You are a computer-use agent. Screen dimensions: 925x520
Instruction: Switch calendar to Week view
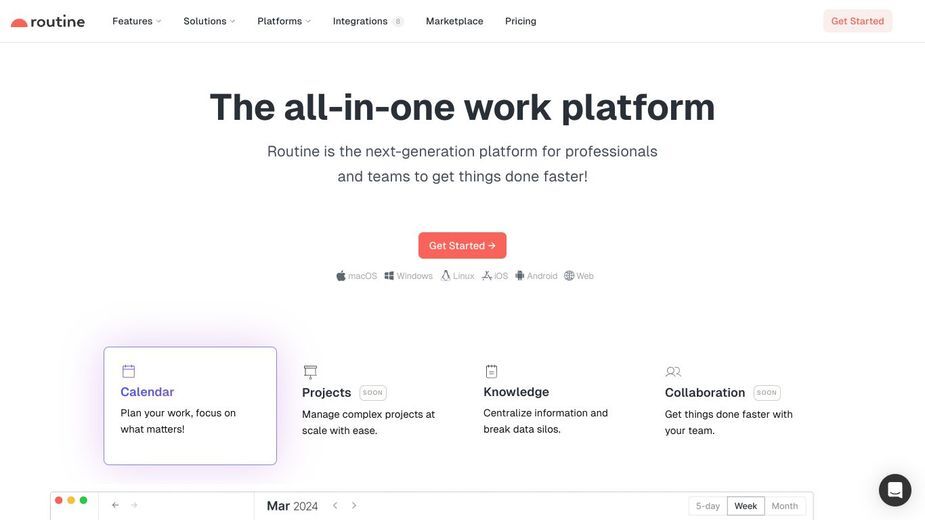pyautogui.click(x=746, y=506)
